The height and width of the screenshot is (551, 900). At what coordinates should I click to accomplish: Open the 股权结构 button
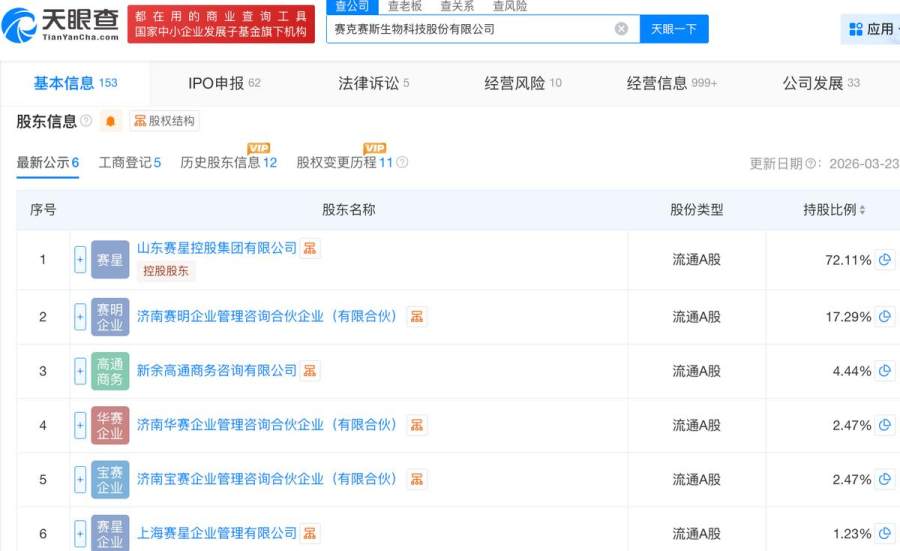pyautogui.click(x=164, y=121)
